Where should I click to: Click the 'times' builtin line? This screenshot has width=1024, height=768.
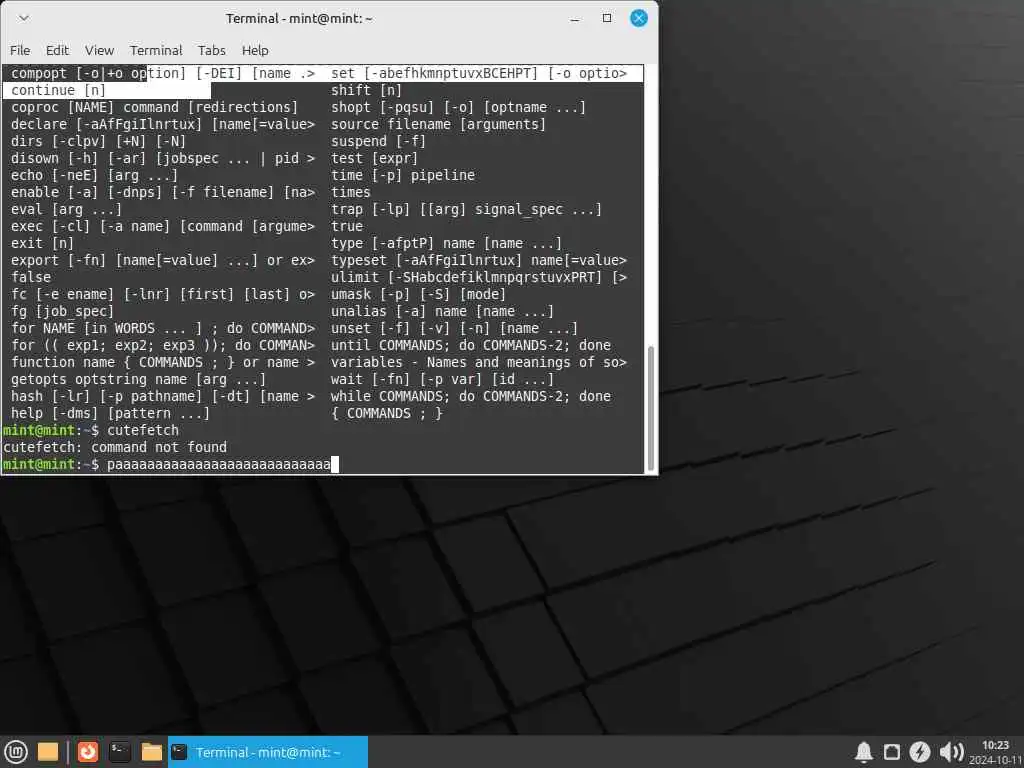[x=351, y=192]
